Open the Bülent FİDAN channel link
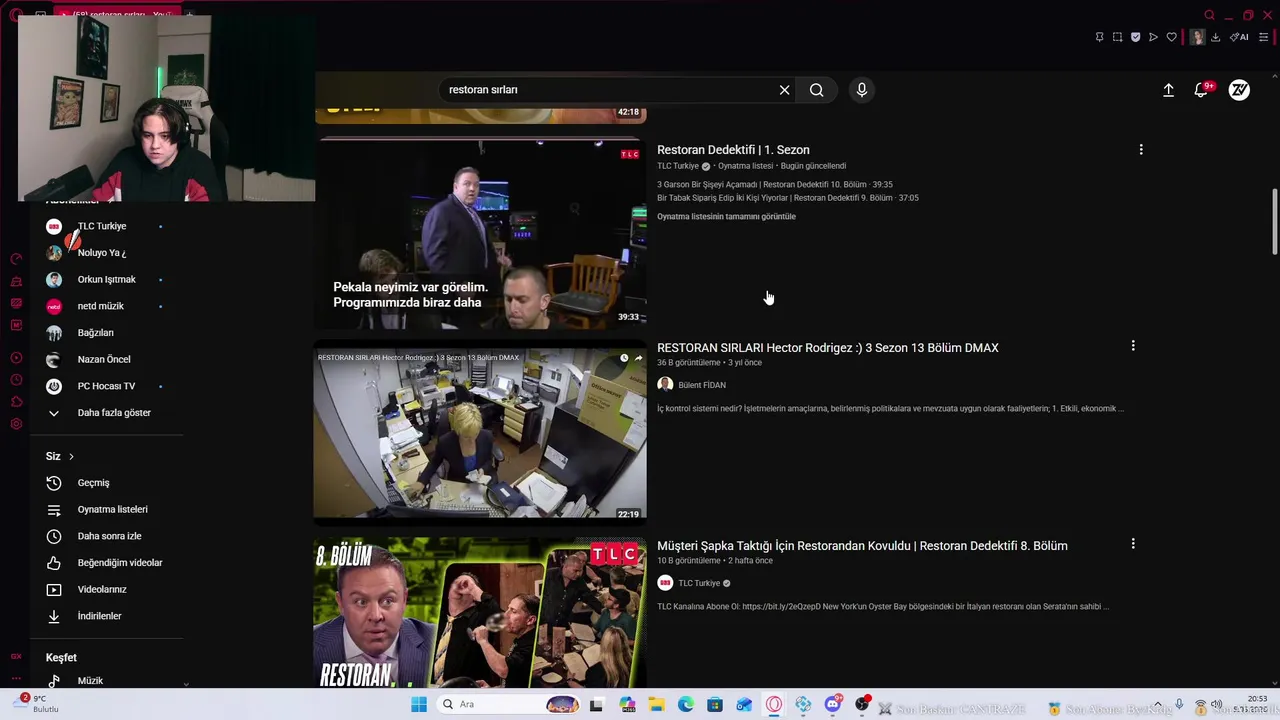The height and width of the screenshot is (720, 1280). coord(702,385)
